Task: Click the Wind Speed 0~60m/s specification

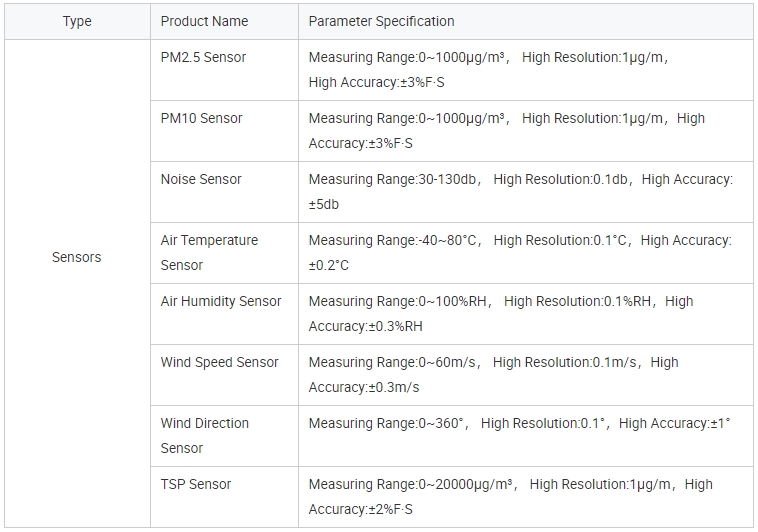Action: (493, 374)
